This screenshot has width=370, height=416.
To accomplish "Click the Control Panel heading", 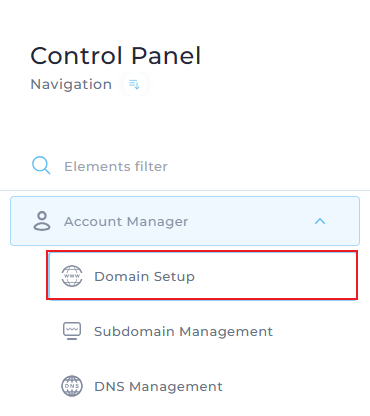I will [116, 56].
